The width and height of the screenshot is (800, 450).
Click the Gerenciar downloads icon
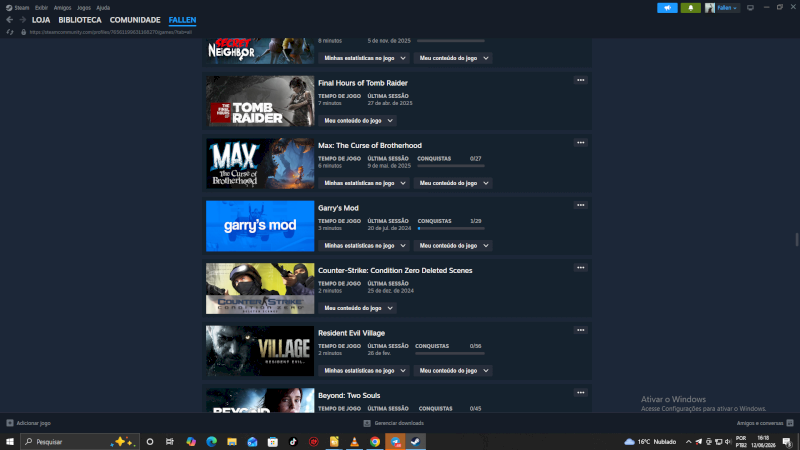coord(367,423)
